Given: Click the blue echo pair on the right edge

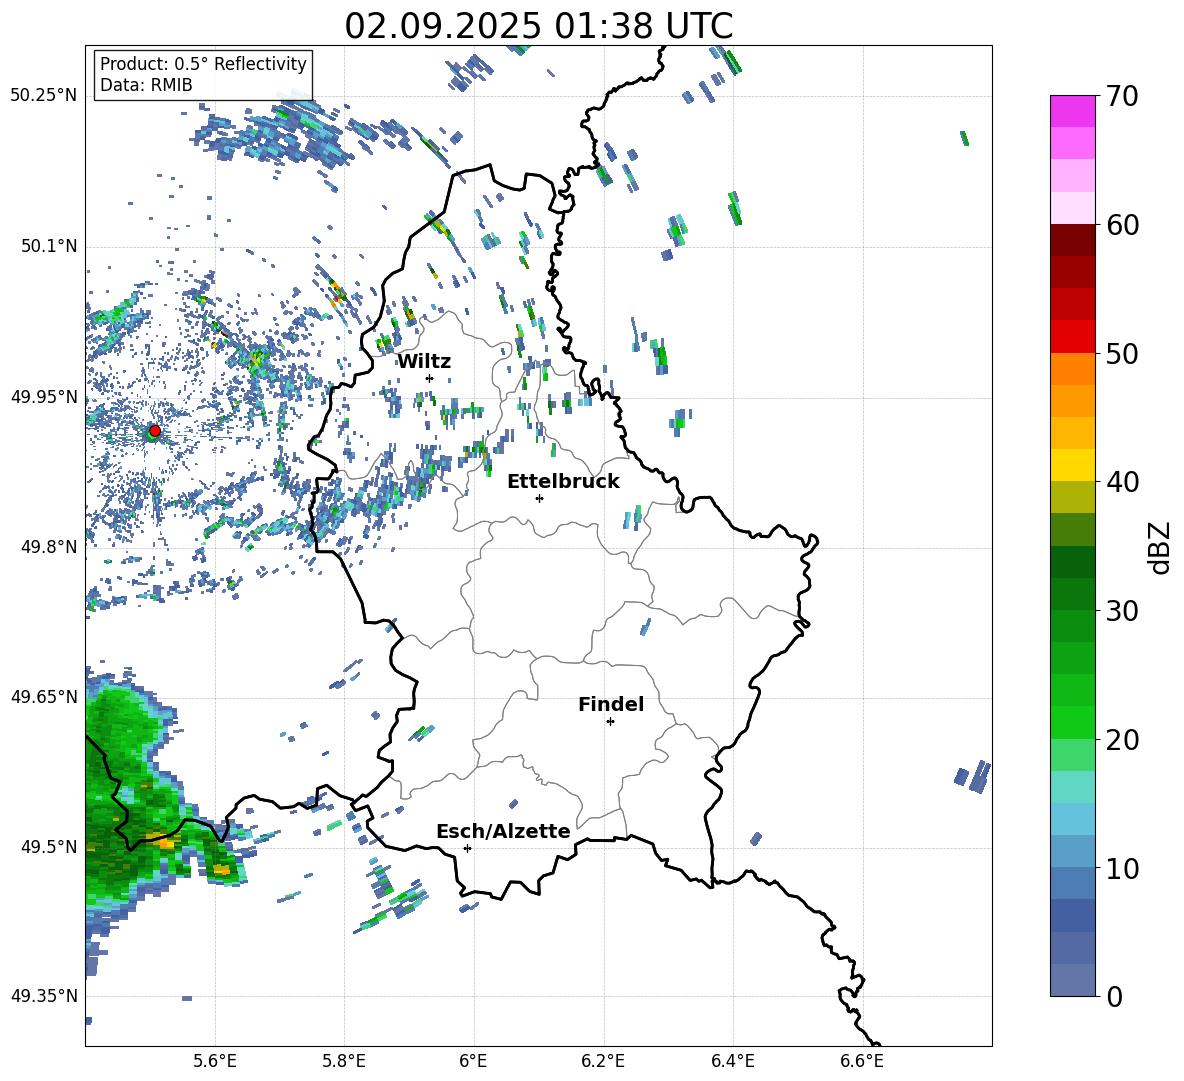Looking at the screenshot, I should (x=973, y=776).
